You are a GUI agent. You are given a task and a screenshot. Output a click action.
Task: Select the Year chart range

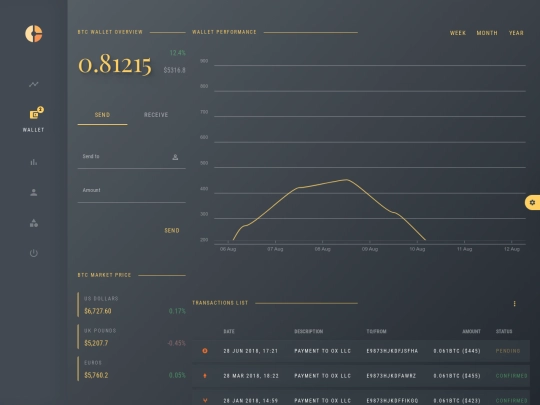(516, 33)
